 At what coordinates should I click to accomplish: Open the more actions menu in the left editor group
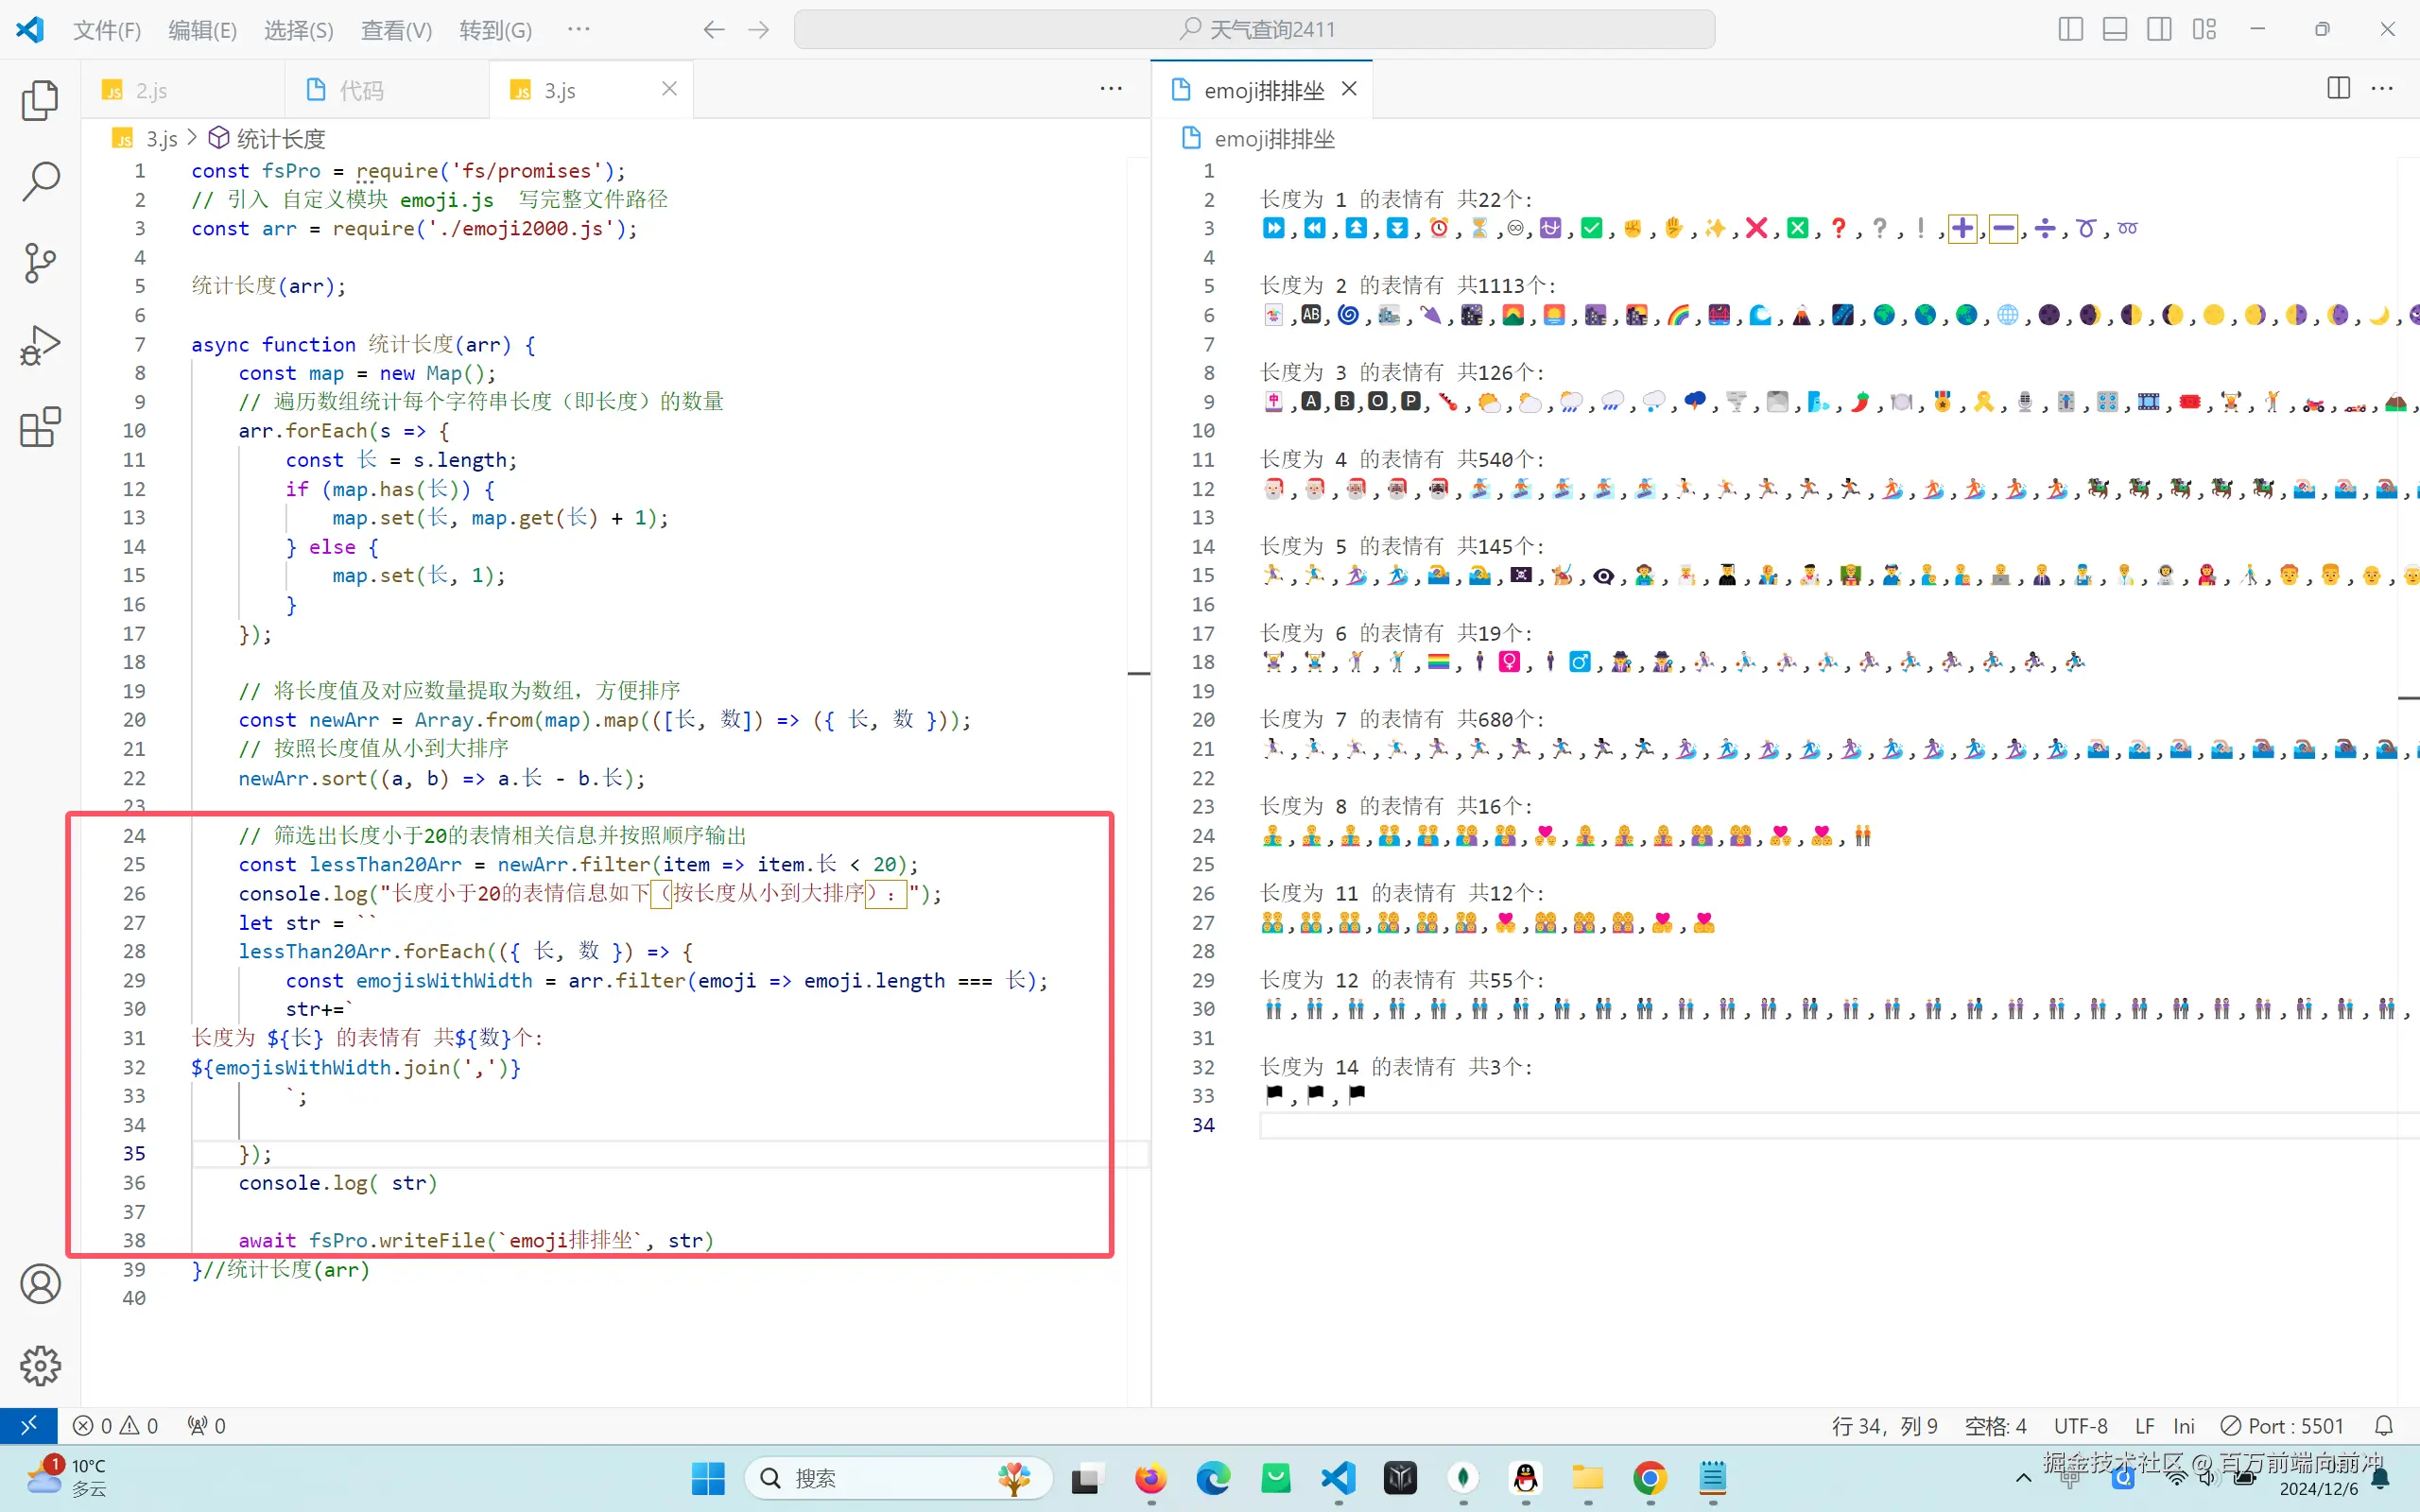[1111, 89]
